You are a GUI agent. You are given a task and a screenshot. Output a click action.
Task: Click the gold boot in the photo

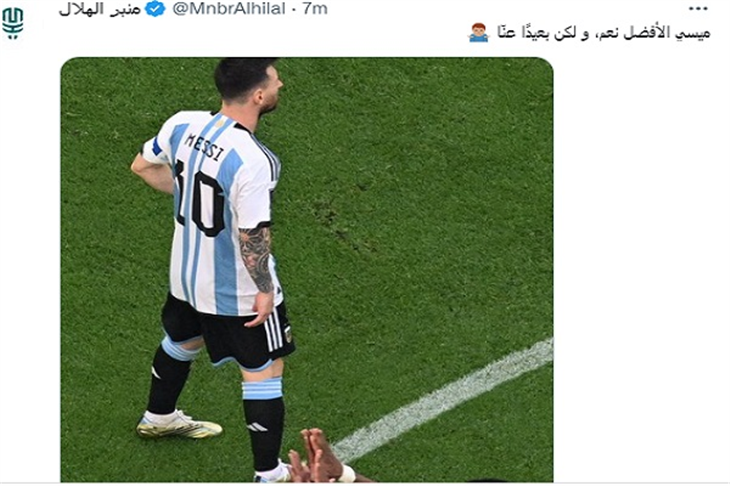(x=179, y=425)
